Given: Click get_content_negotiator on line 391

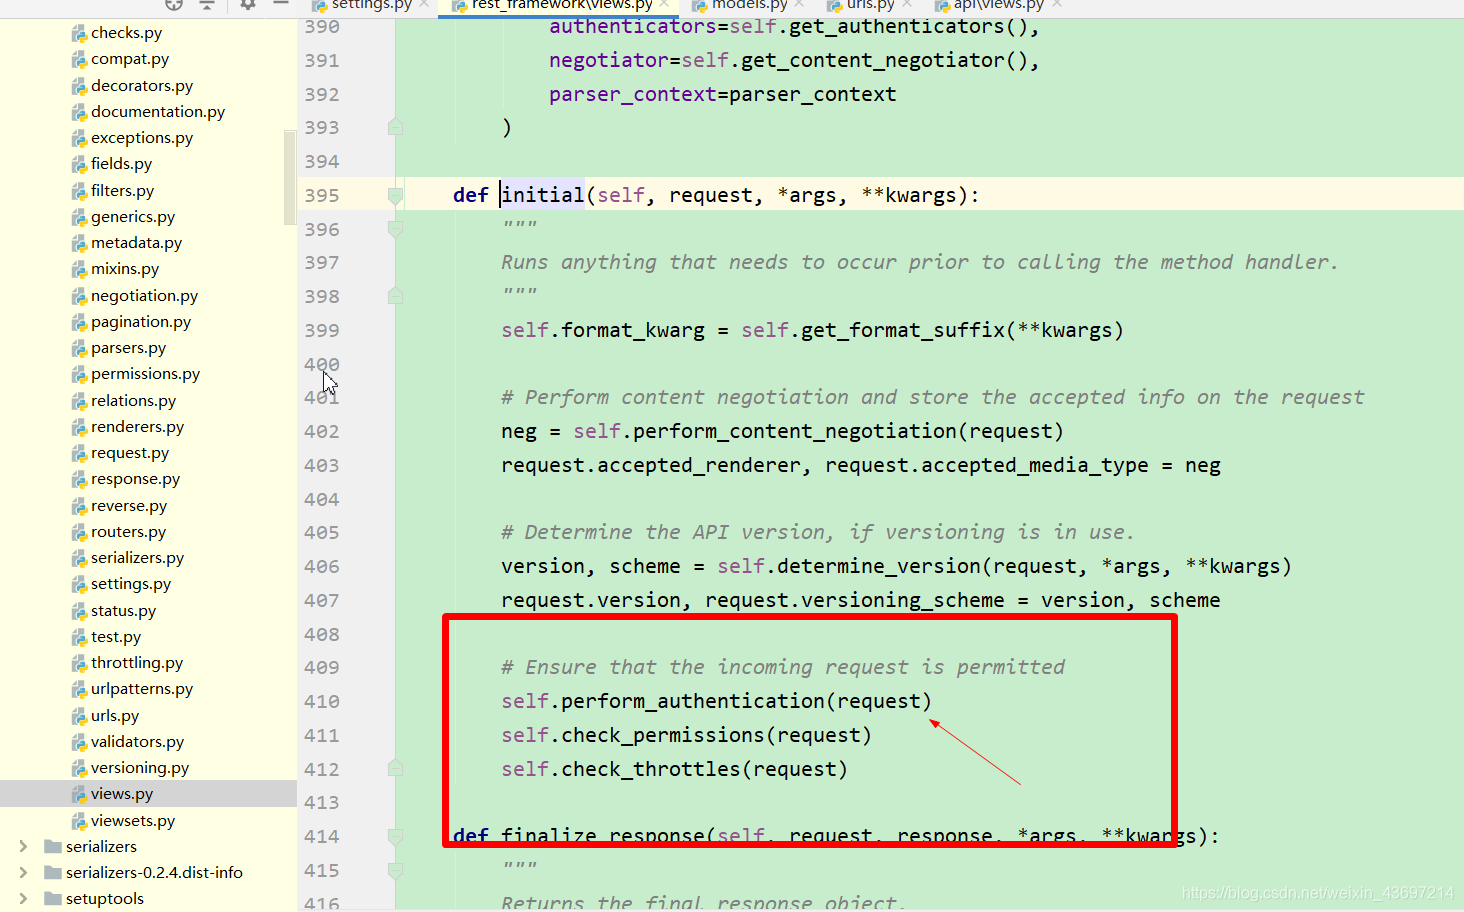Looking at the screenshot, I should pyautogui.click(x=873, y=60).
